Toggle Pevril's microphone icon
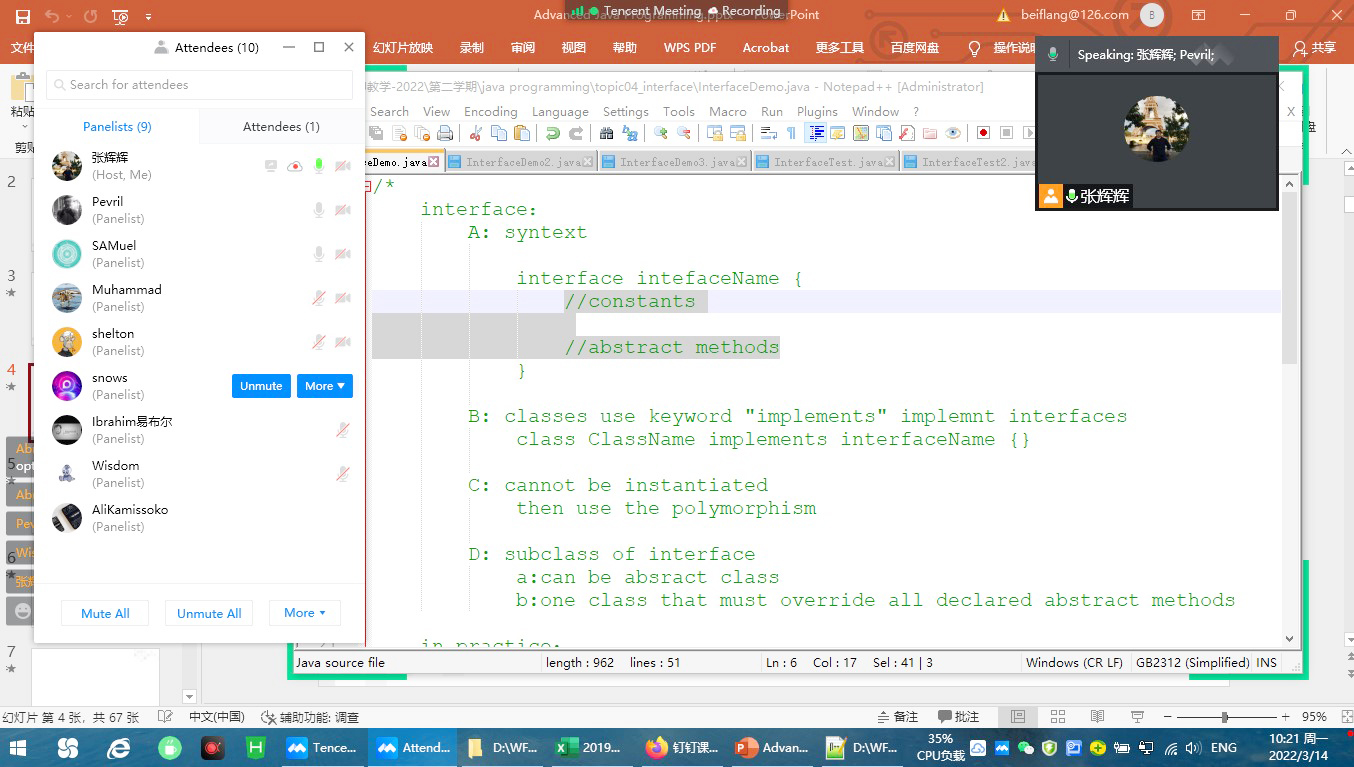1354x767 pixels. 319,210
